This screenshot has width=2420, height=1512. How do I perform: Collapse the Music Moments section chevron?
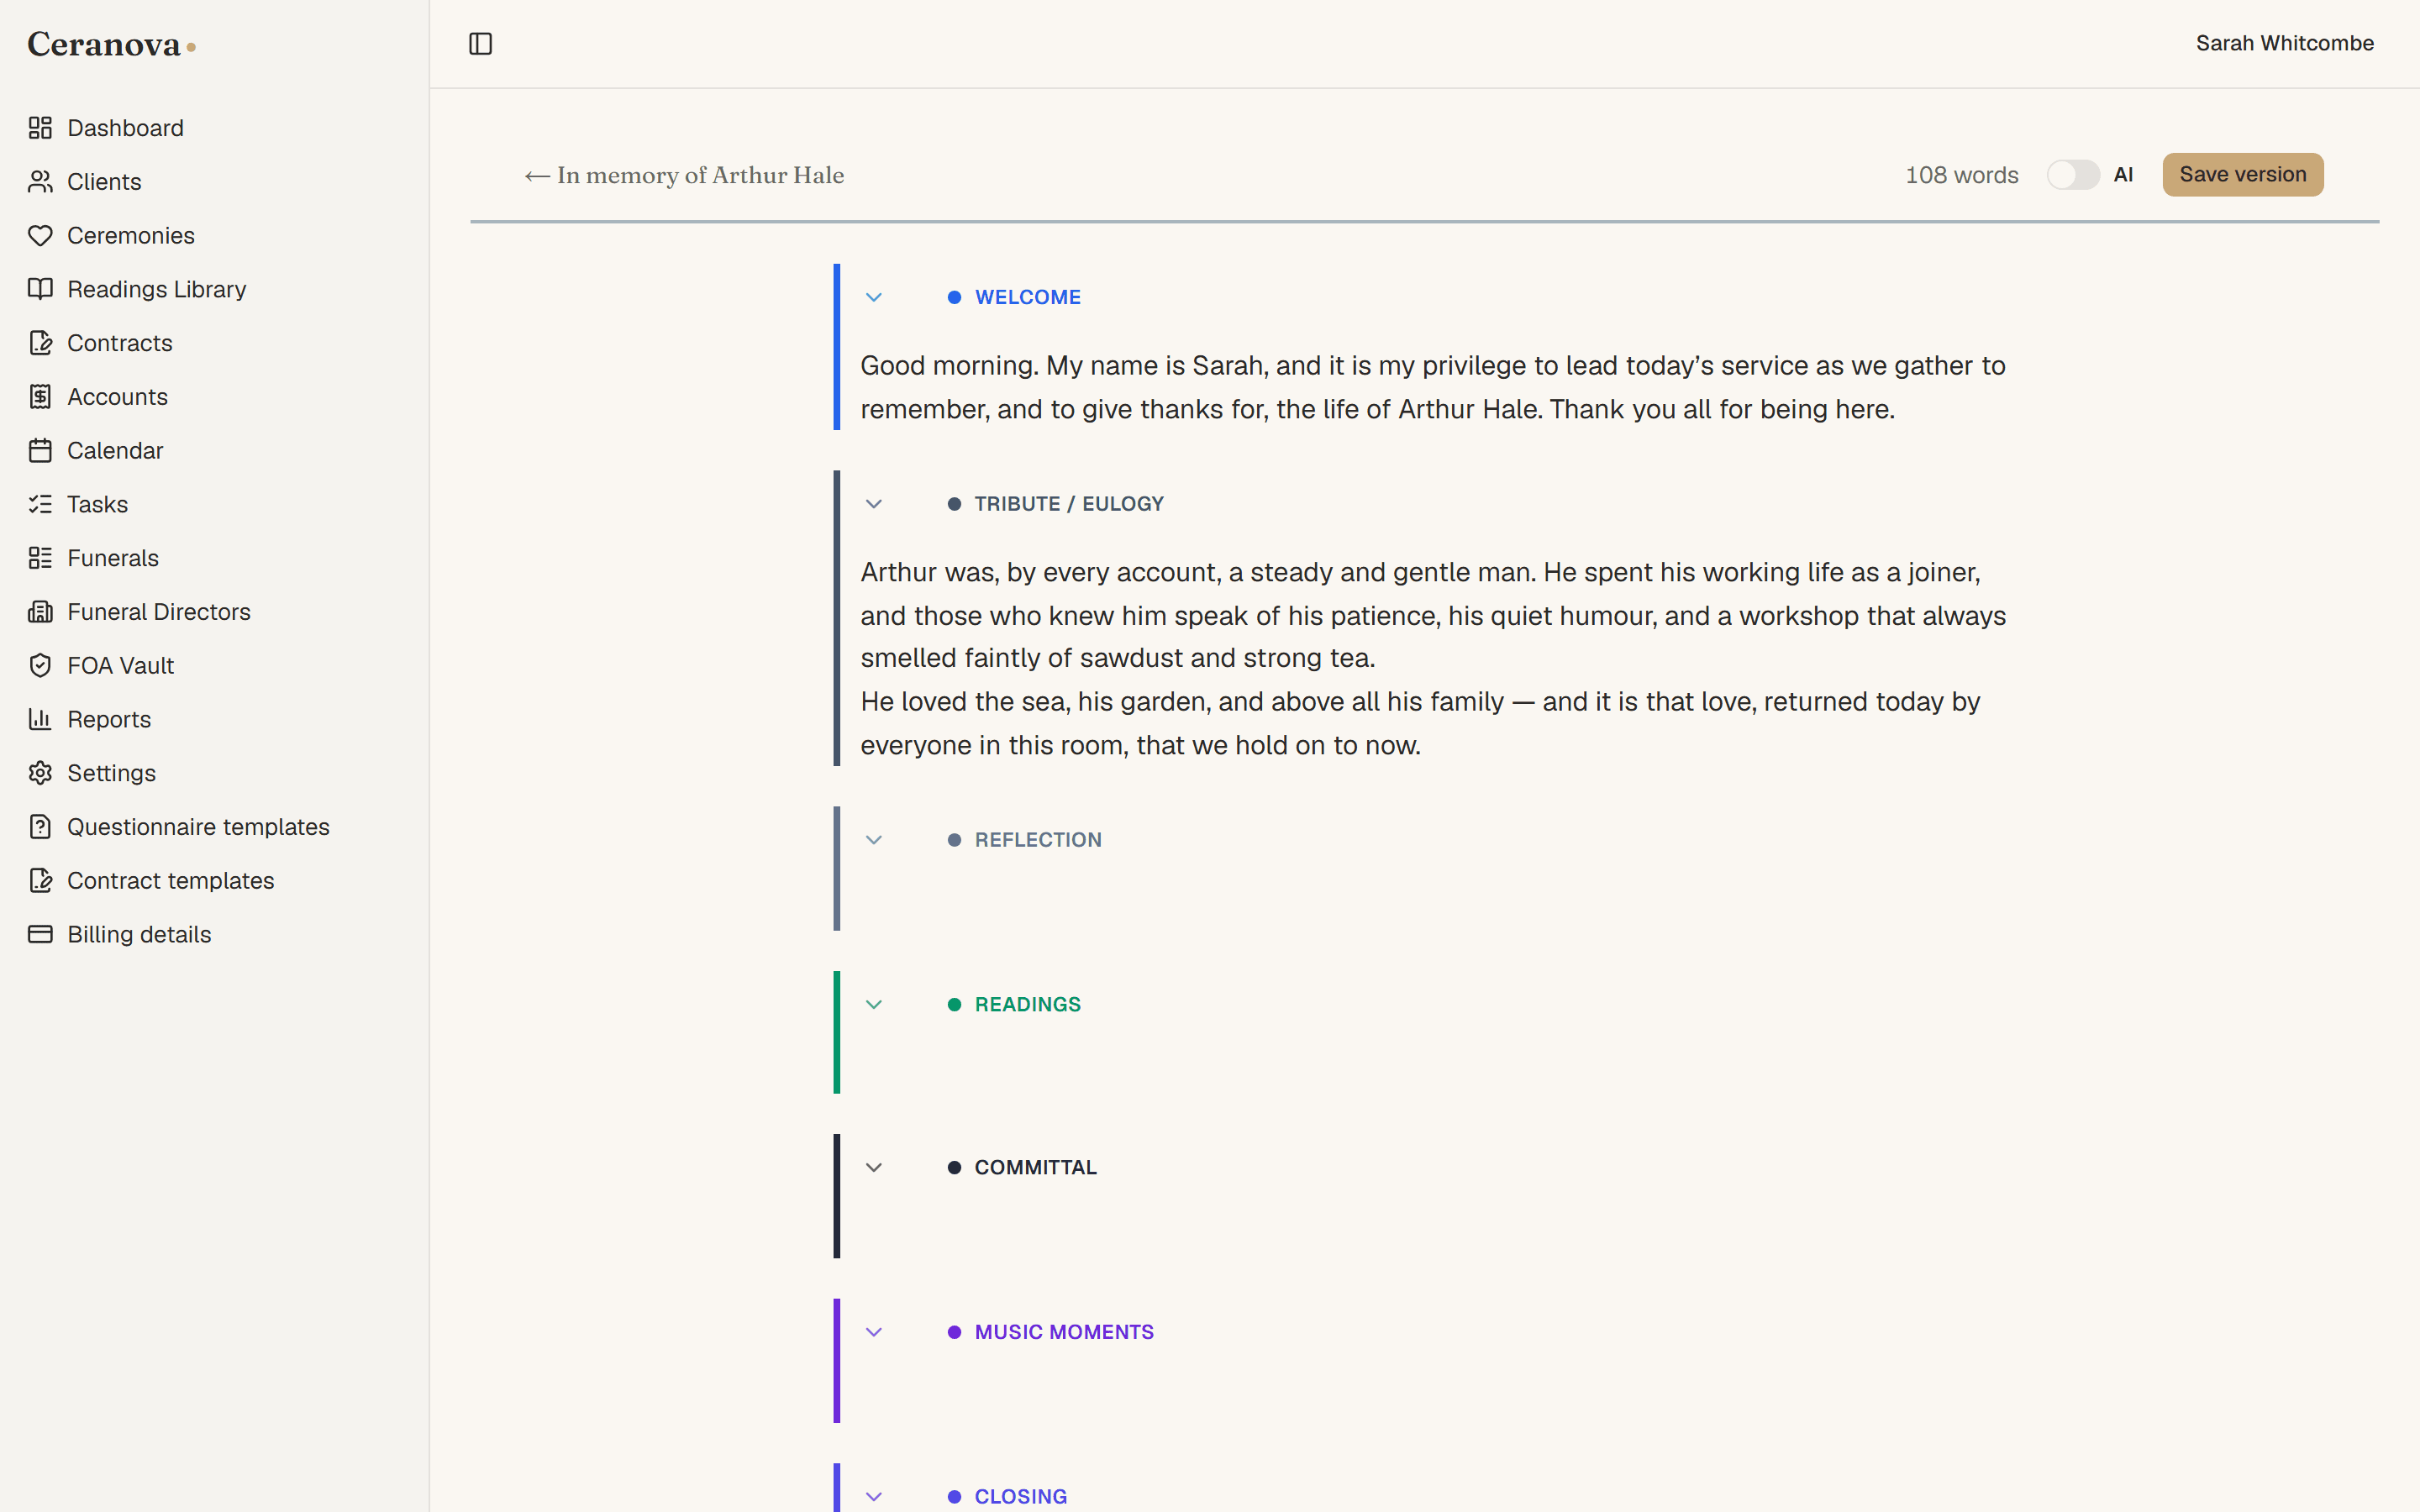click(x=874, y=1332)
